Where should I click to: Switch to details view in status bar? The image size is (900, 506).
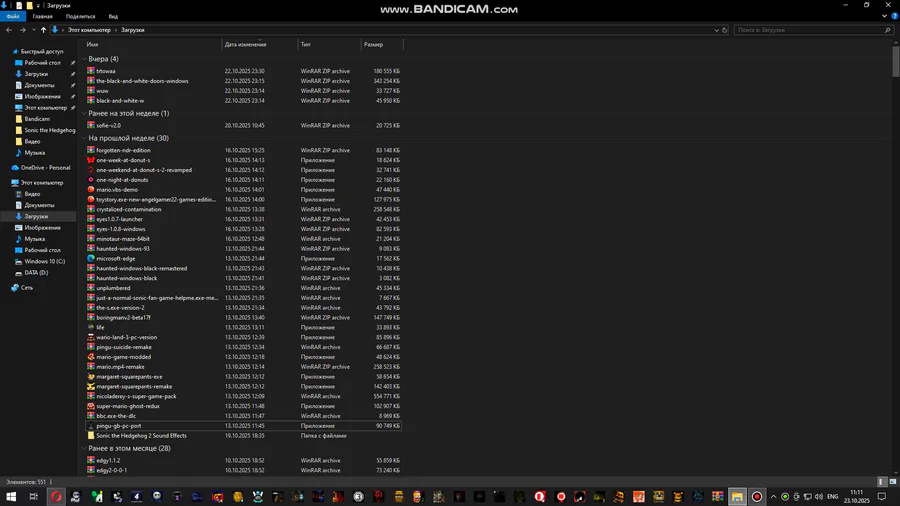pos(882,482)
